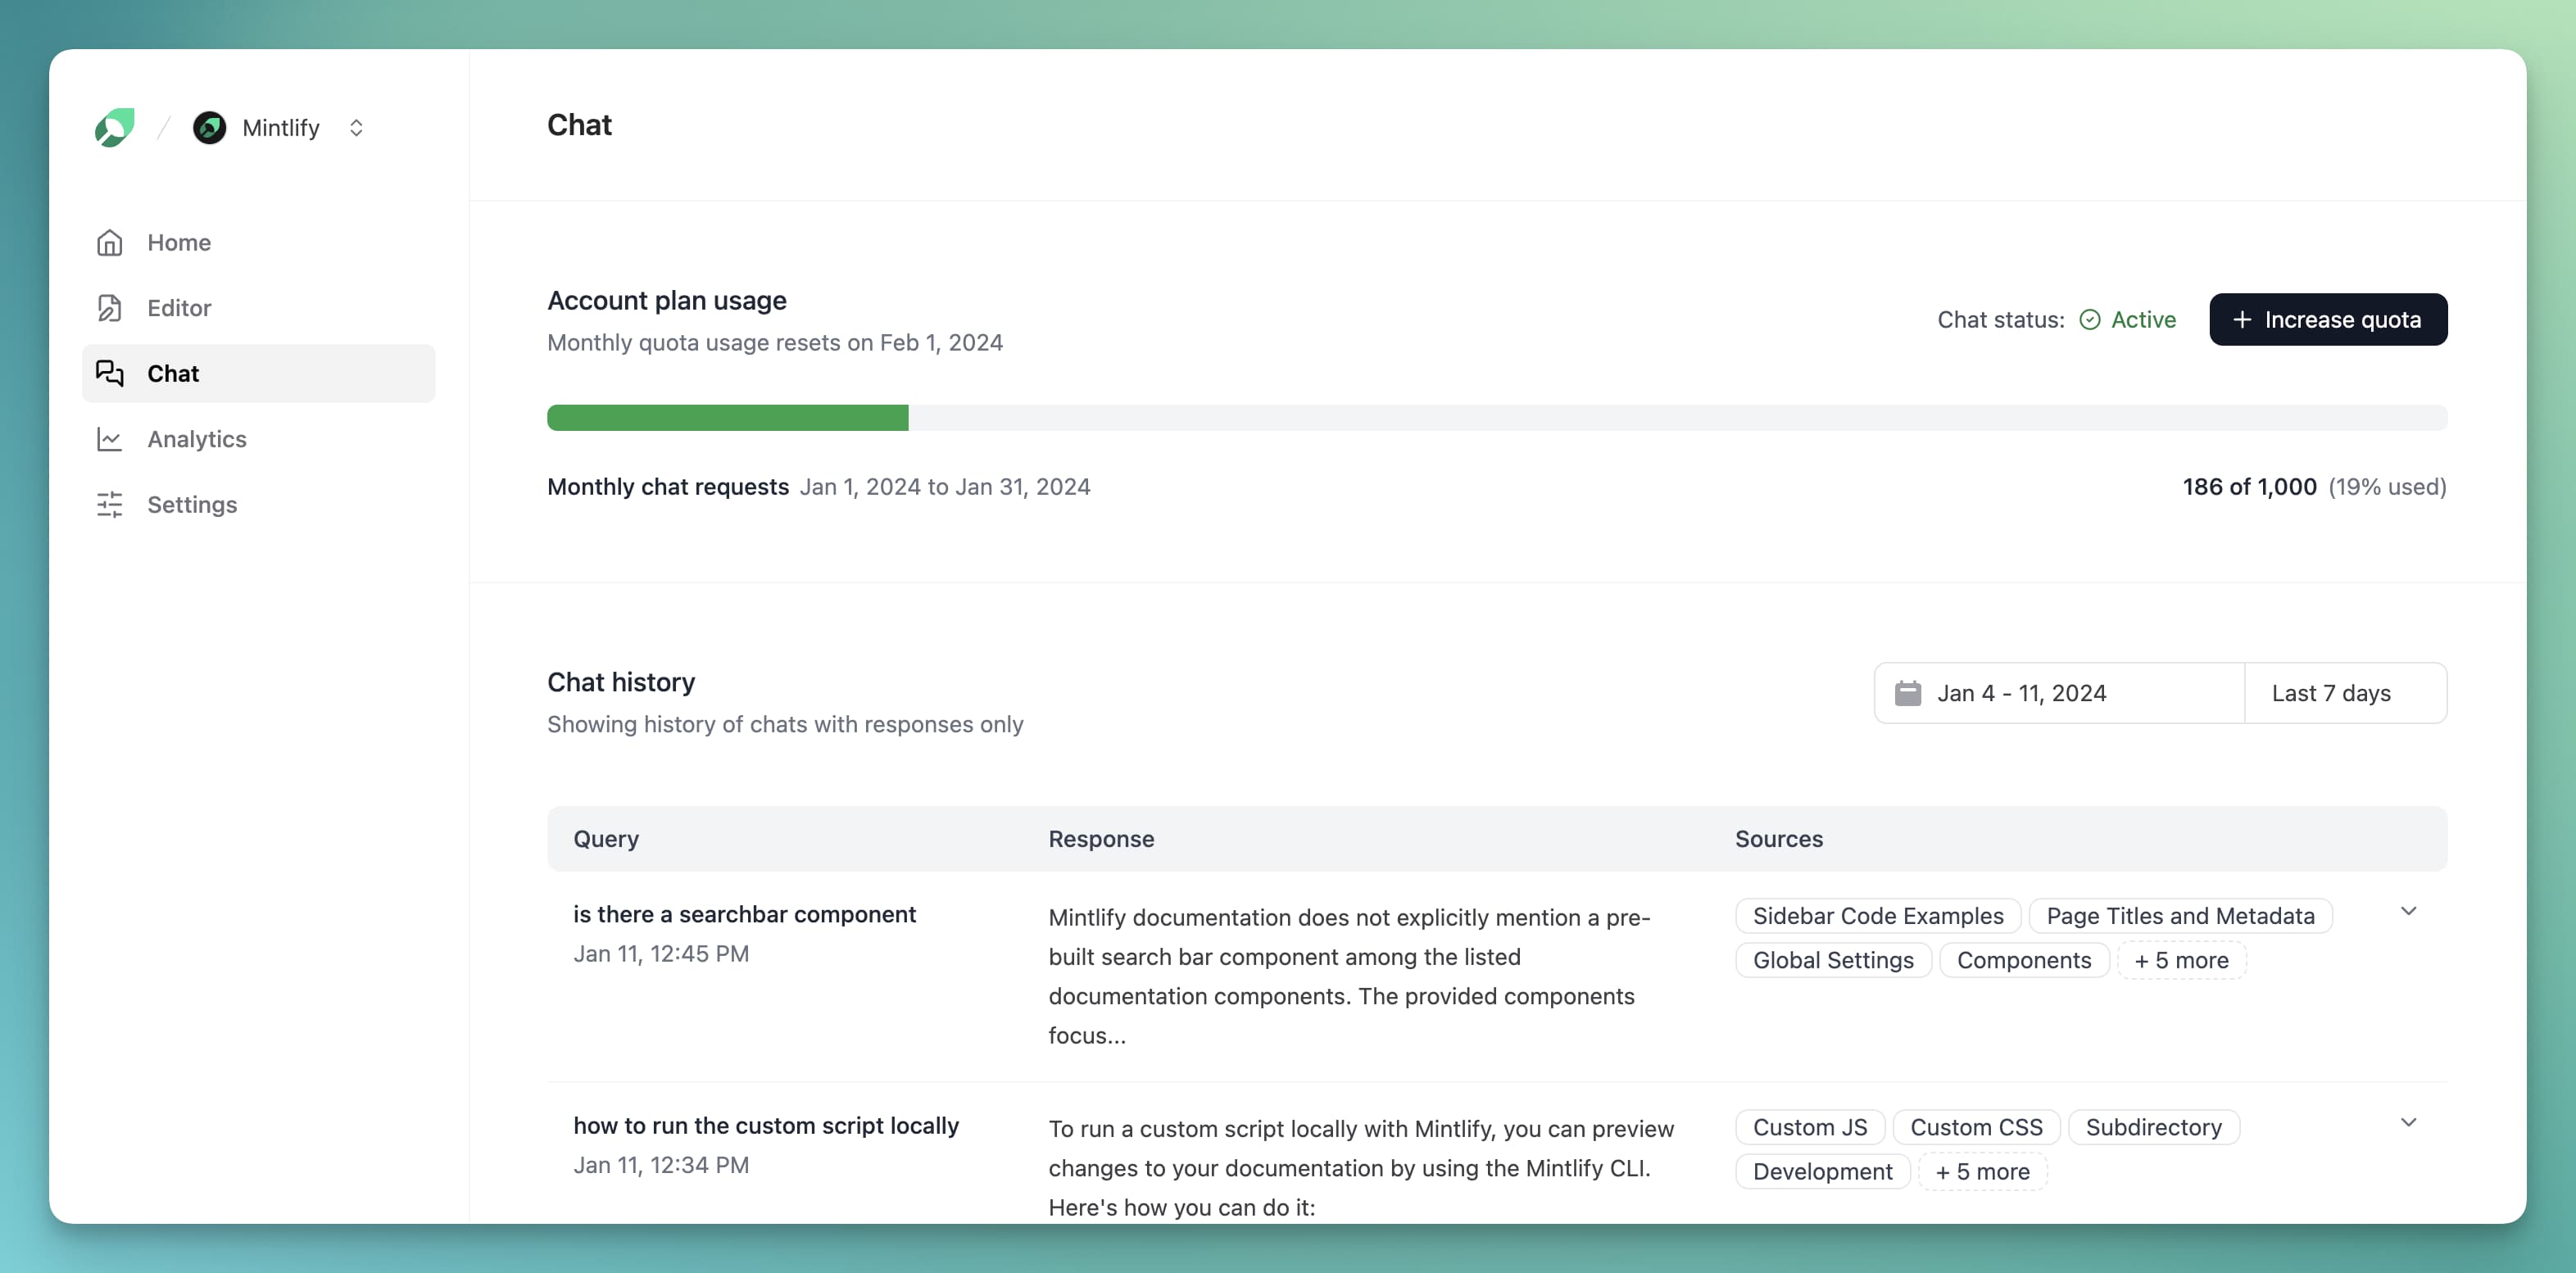The height and width of the screenshot is (1273, 2576).
Task: Open the Settings menu item
Action: pyautogui.click(x=192, y=505)
